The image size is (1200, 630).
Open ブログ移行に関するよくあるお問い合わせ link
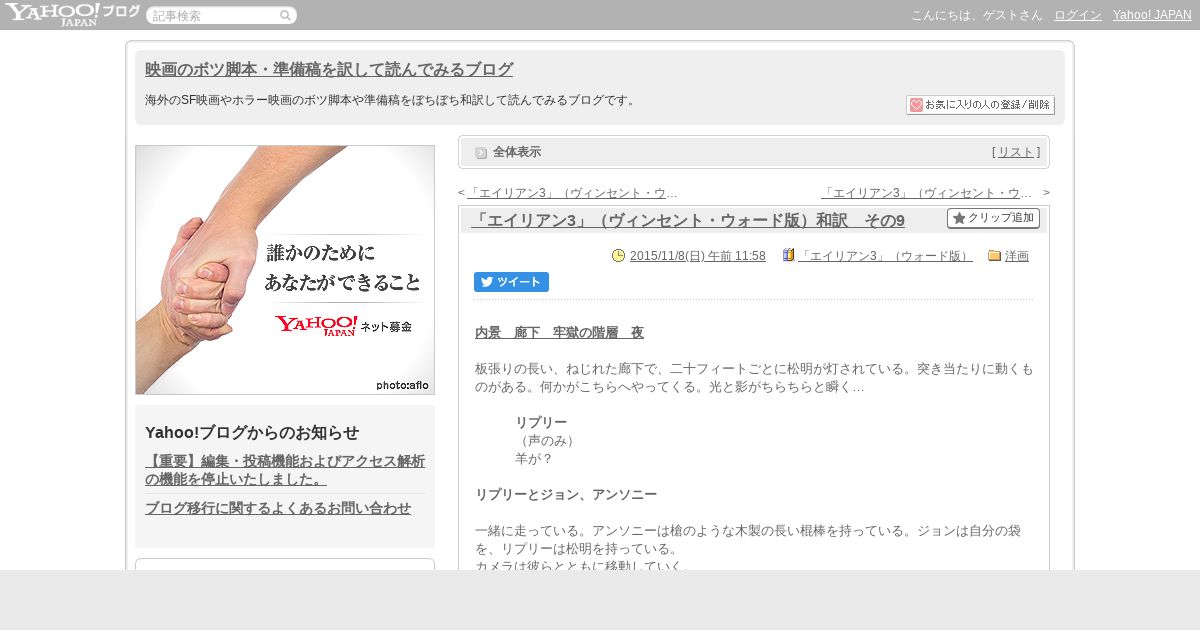click(278, 508)
